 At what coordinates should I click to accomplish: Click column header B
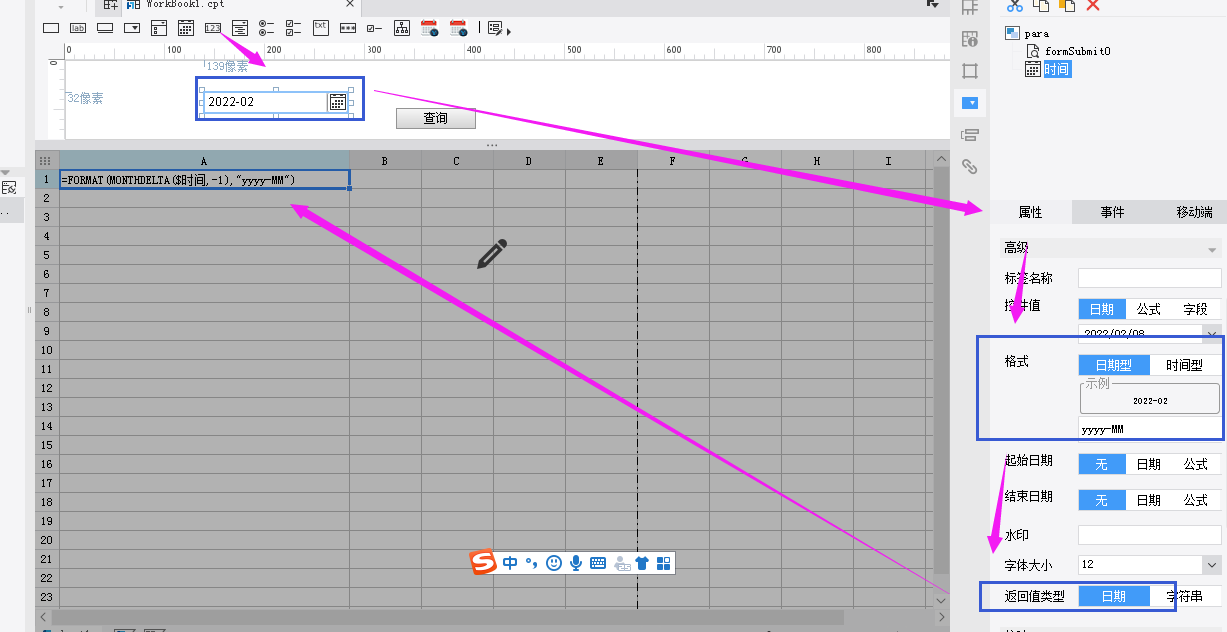385,160
